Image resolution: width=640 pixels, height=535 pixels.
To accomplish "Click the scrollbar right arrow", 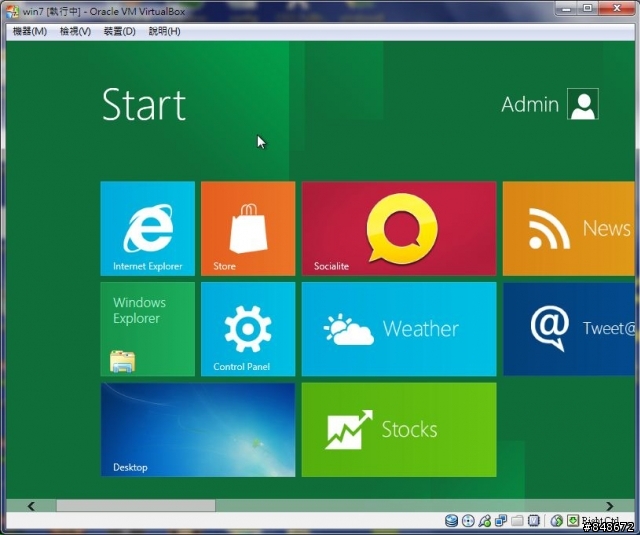I will tap(609, 506).
